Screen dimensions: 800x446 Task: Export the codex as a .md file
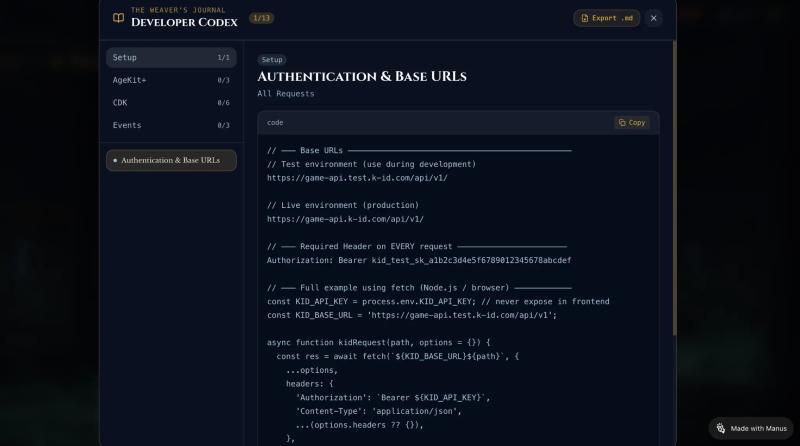607,18
